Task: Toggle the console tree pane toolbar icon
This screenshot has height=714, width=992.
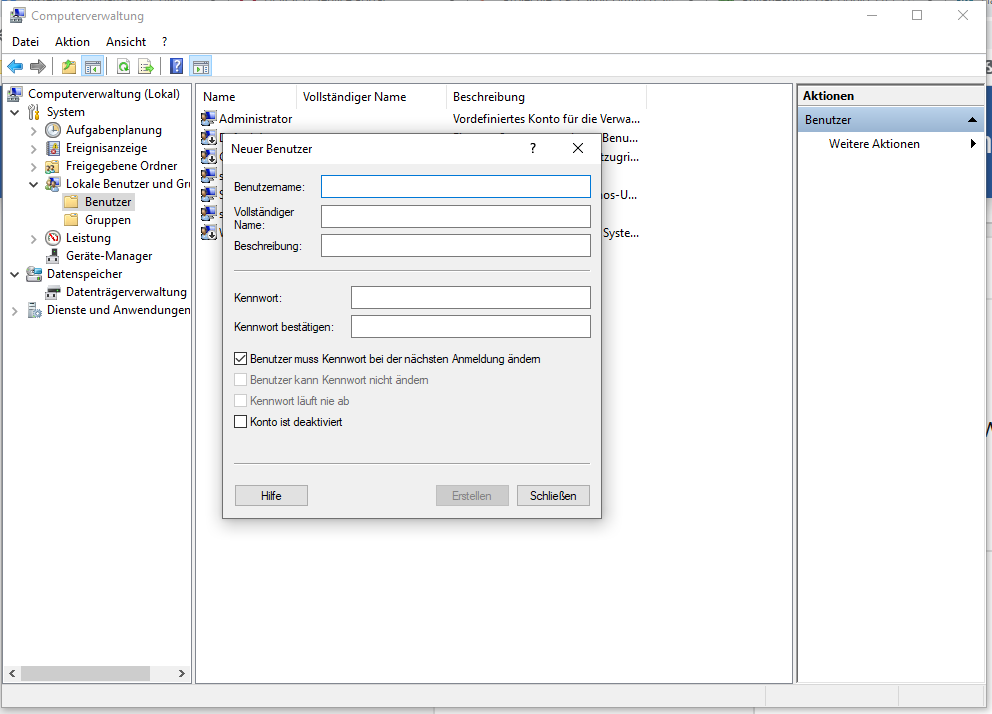Action: [93, 66]
